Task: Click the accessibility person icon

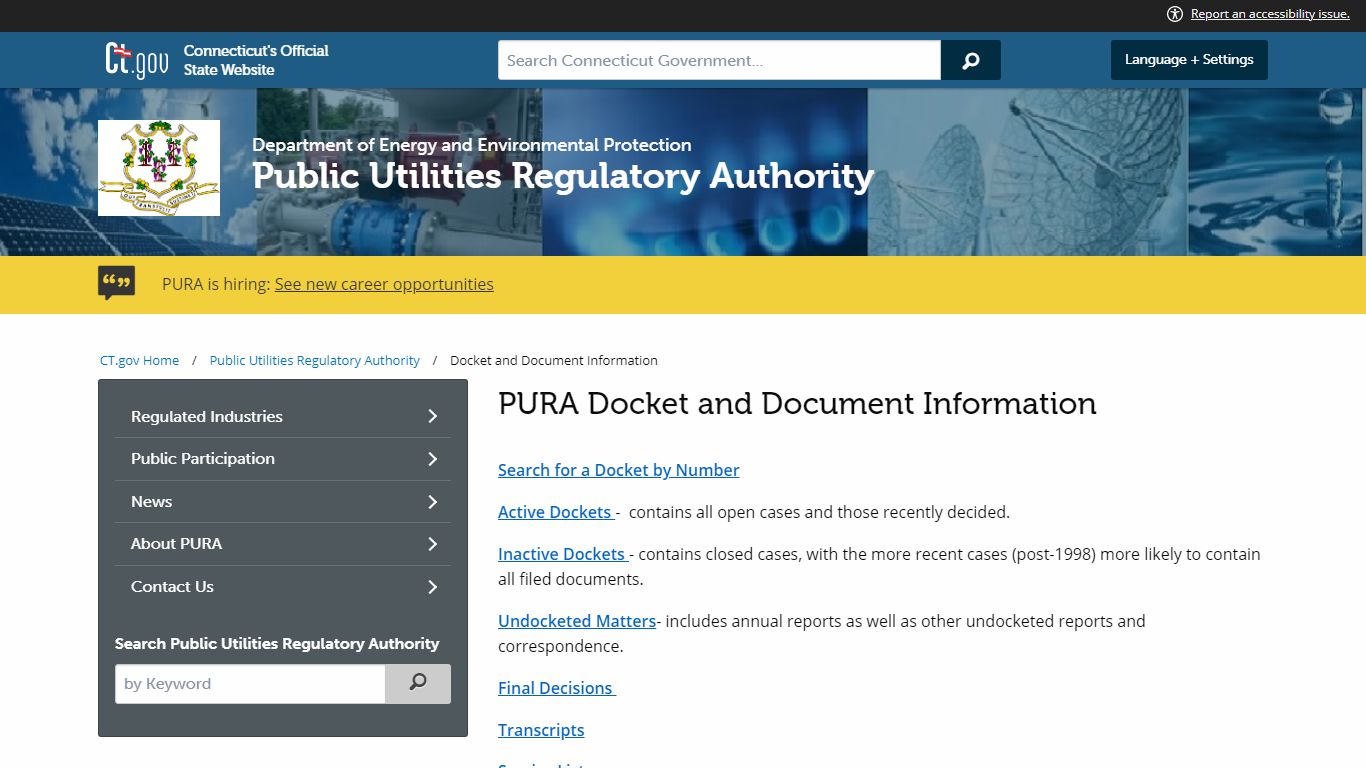Action: (1175, 14)
